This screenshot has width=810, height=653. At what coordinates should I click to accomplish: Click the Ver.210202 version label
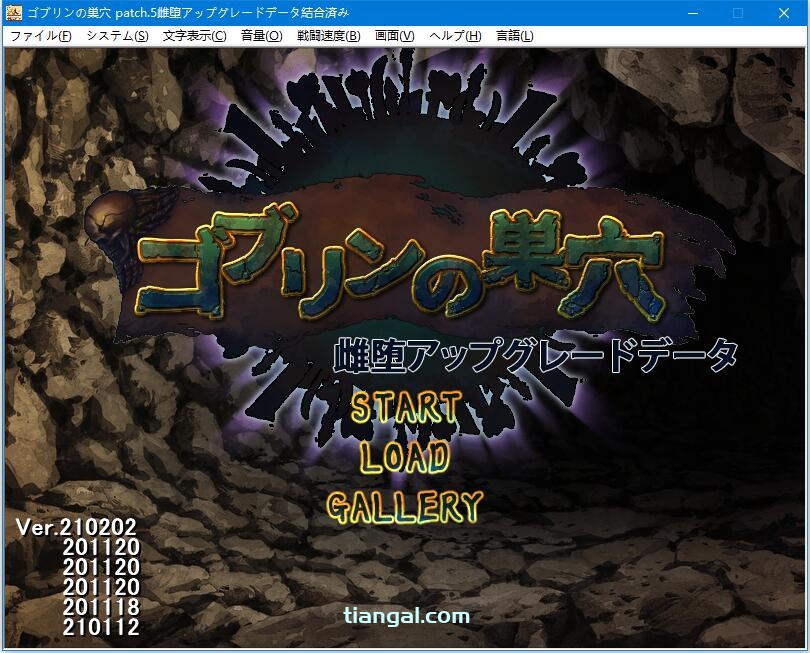coord(76,526)
